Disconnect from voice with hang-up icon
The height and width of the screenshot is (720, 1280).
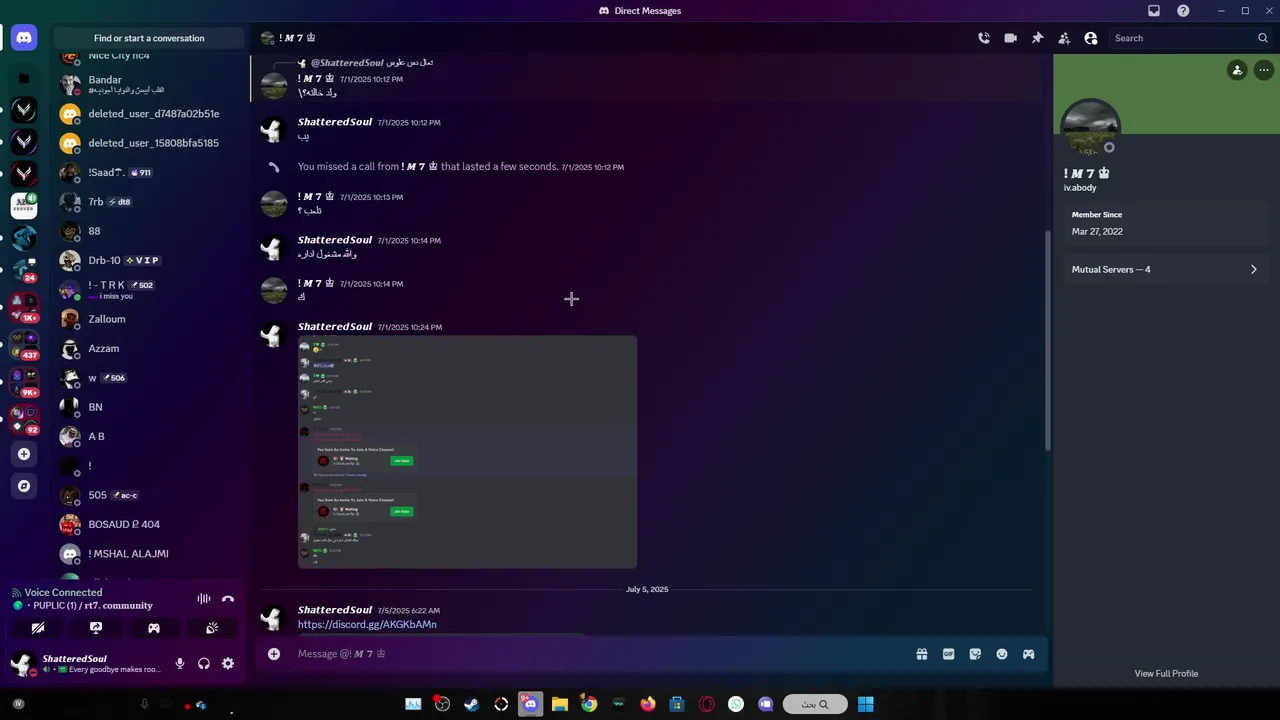(228, 599)
